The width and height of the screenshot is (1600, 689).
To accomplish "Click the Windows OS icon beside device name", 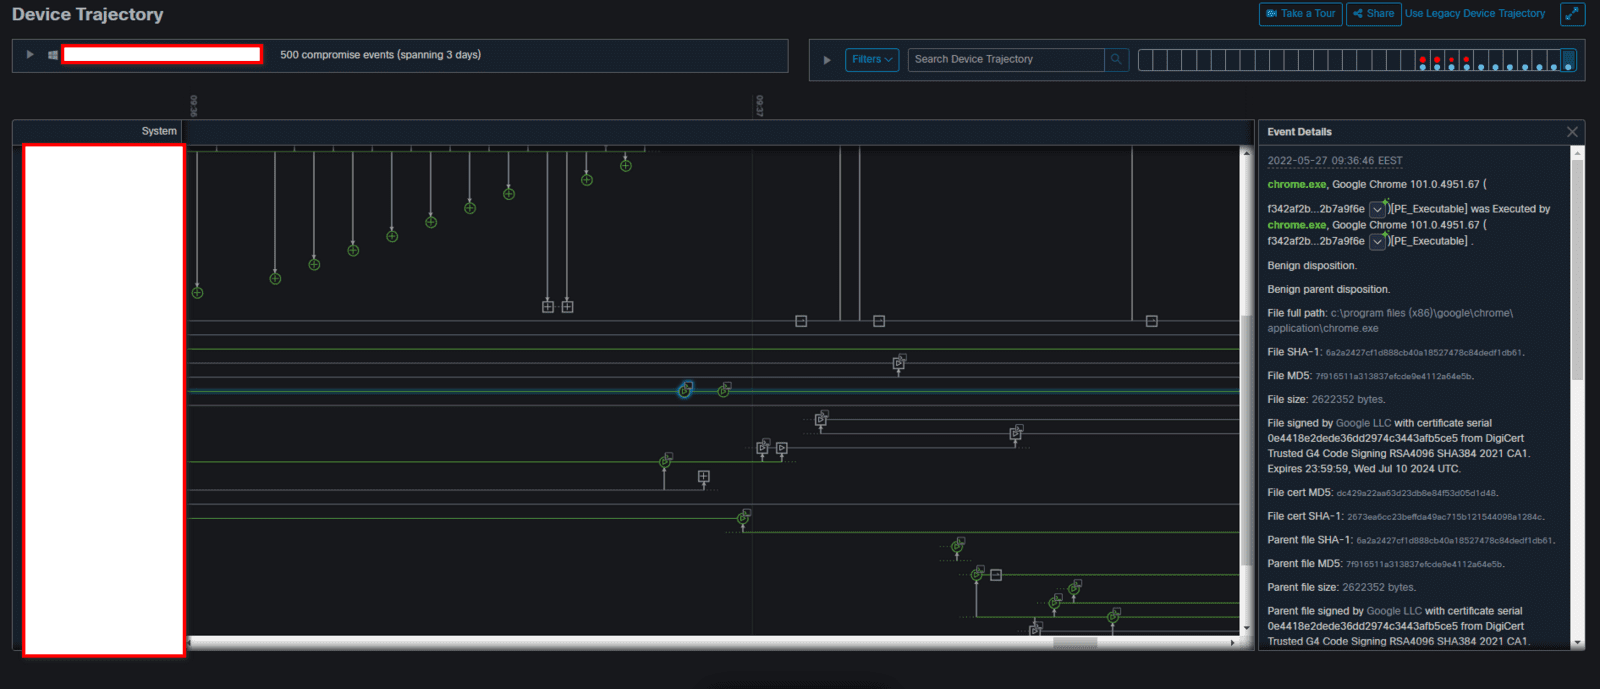I will coord(52,55).
